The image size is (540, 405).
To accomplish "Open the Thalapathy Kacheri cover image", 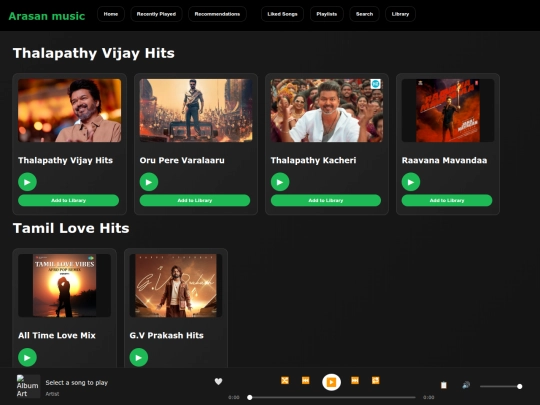I will [327, 111].
